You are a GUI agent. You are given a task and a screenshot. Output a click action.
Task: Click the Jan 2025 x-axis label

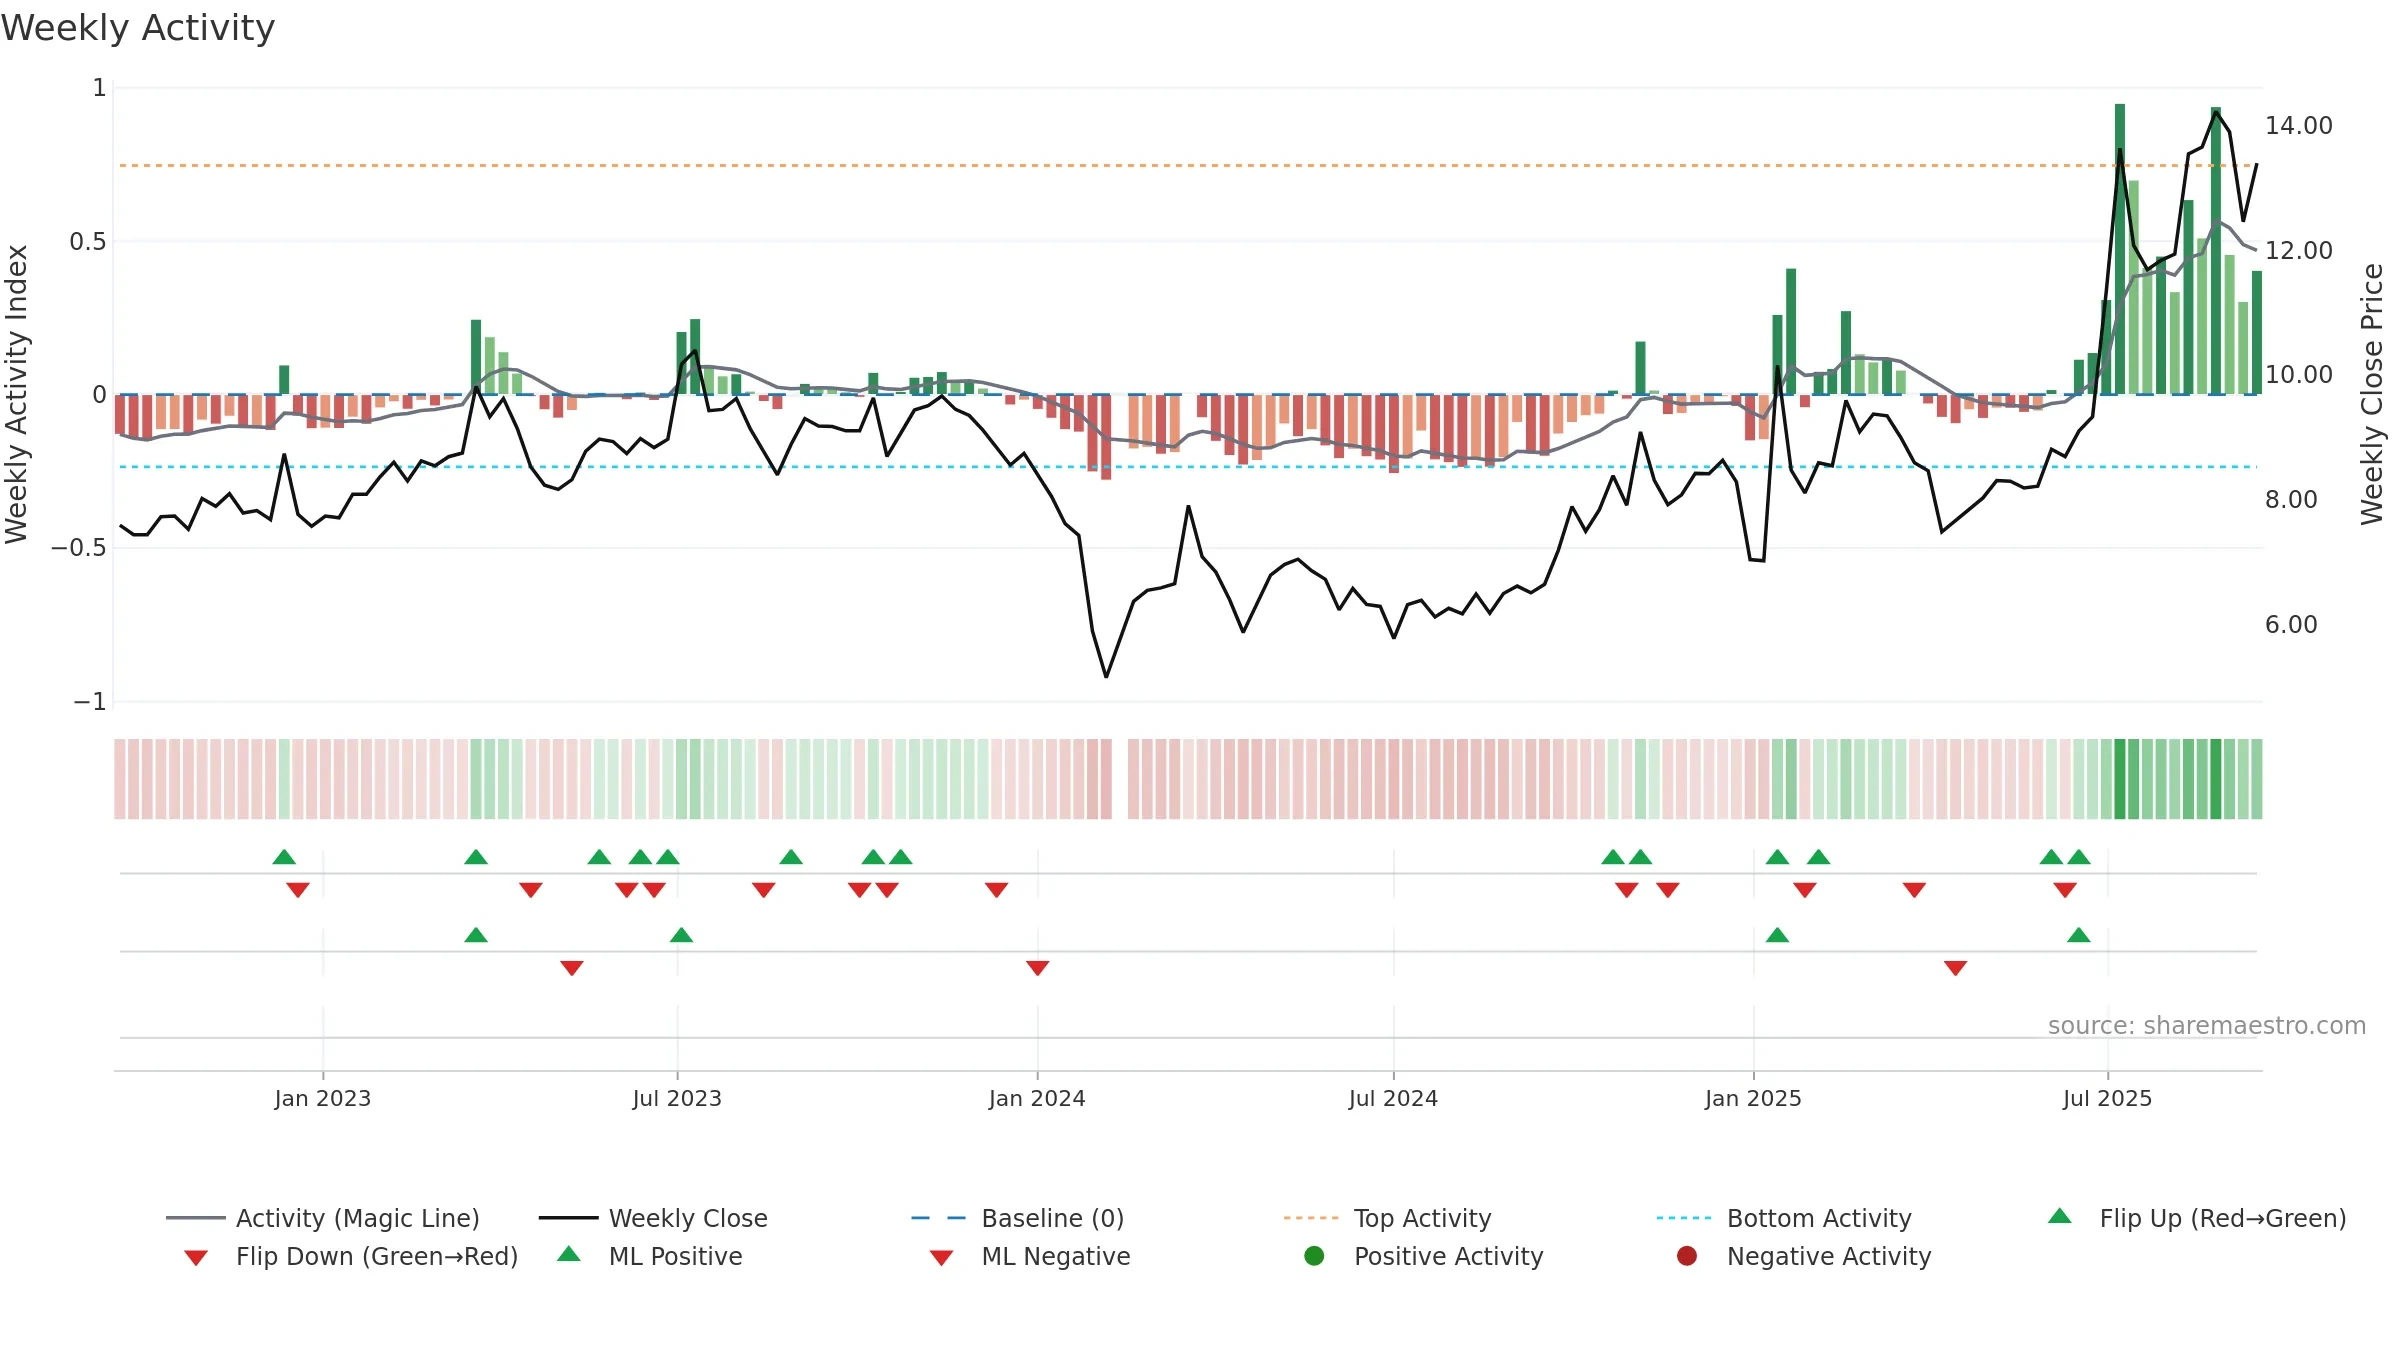1753,1098
